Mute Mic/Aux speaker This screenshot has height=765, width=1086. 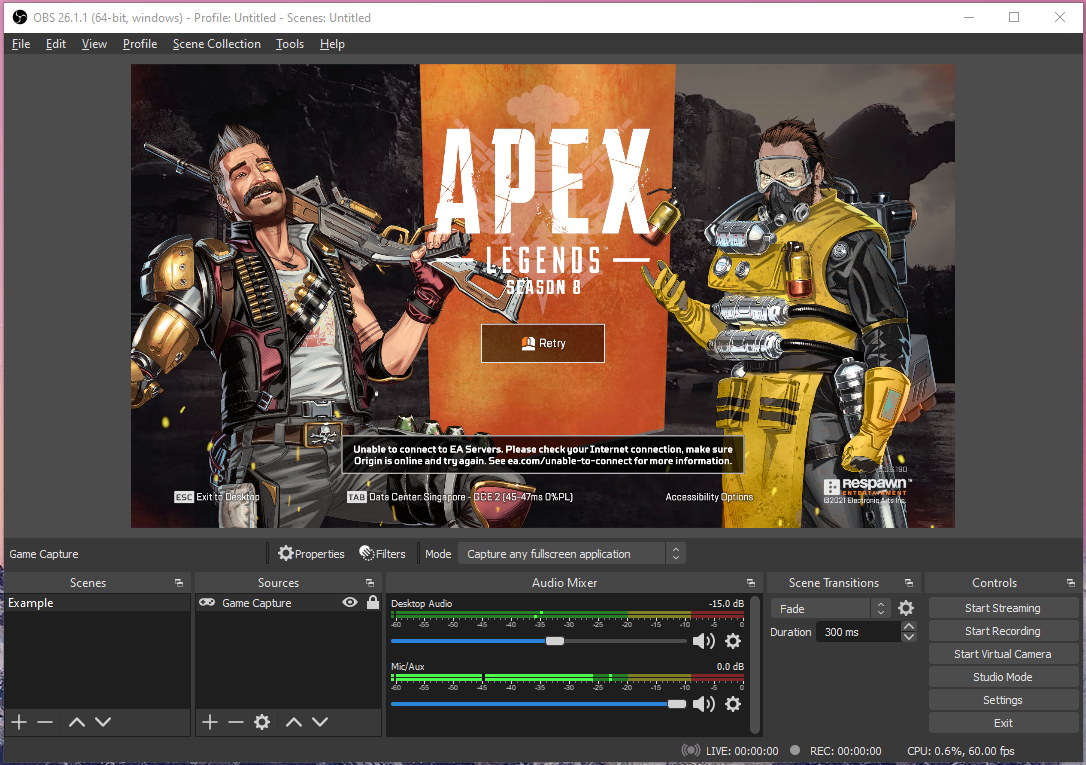[704, 704]
